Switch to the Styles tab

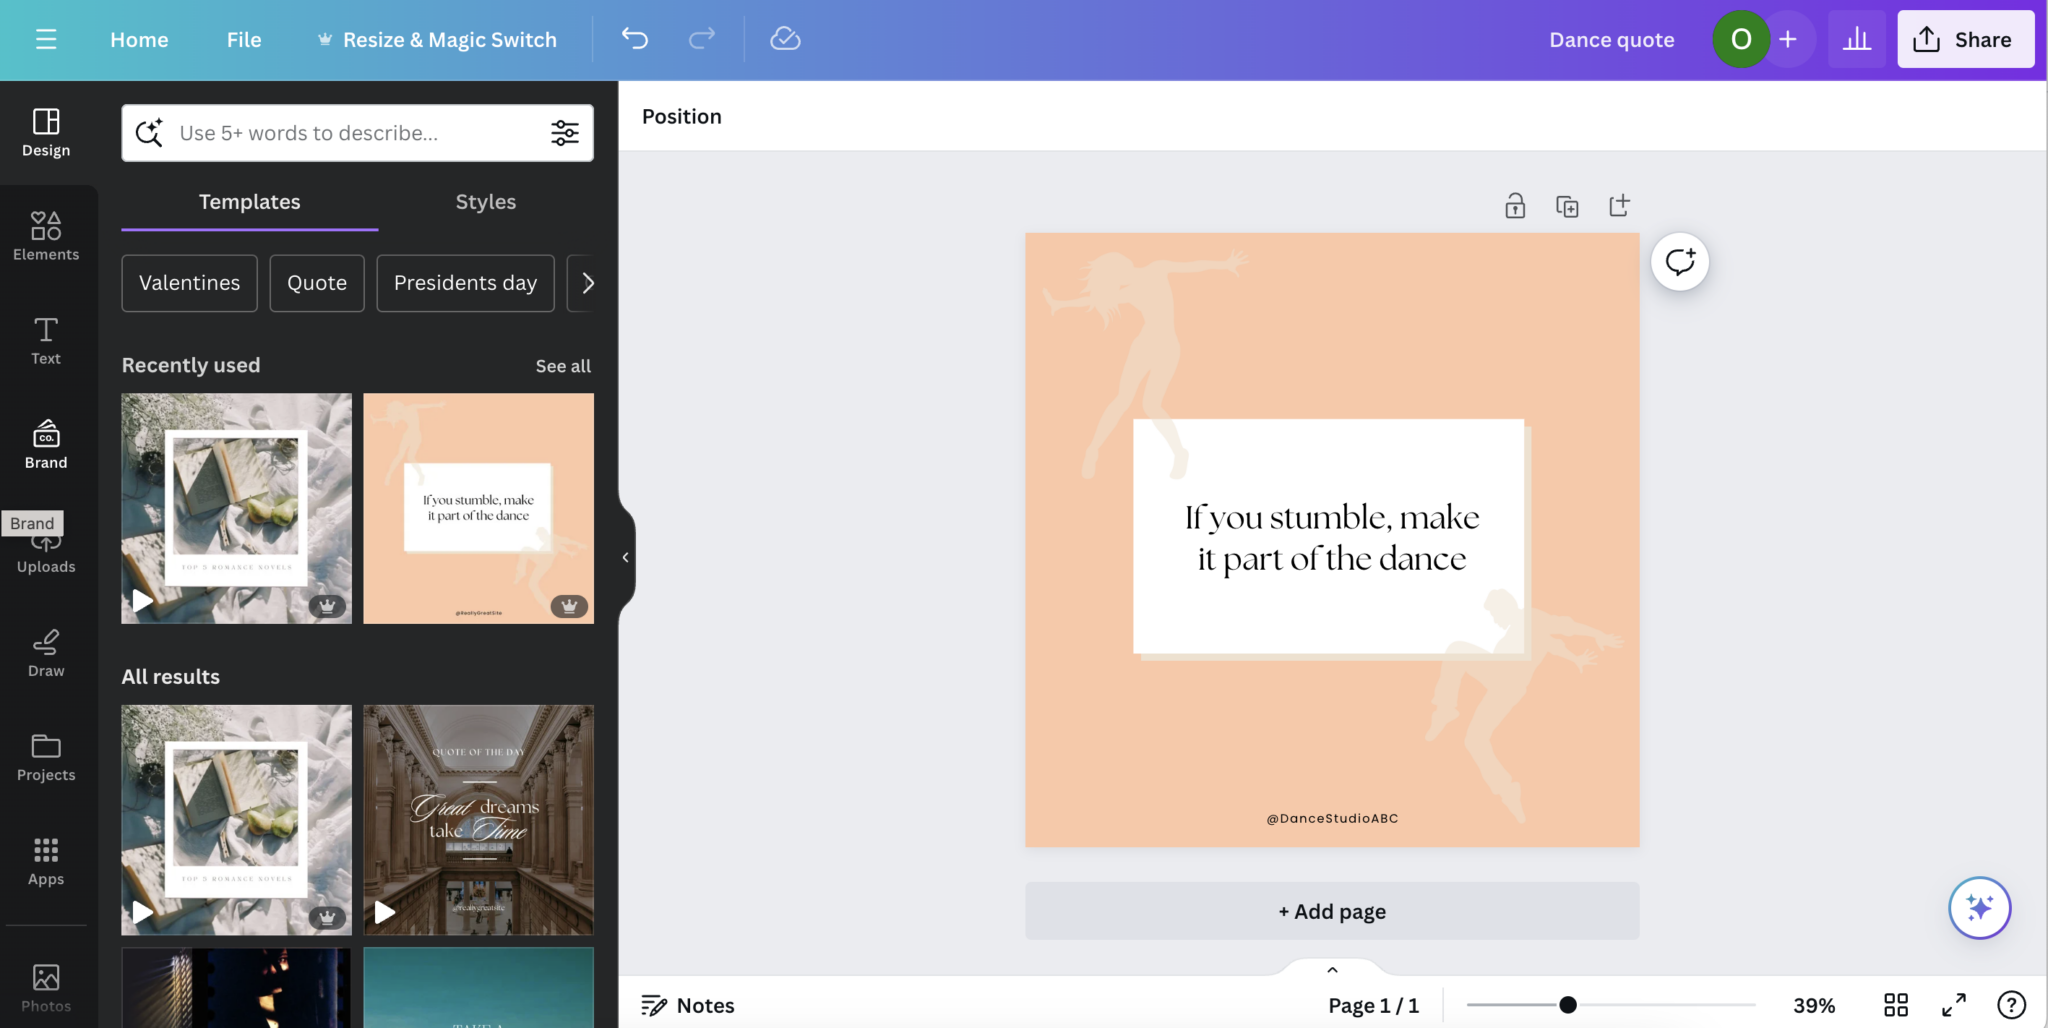tap(486, 202)
